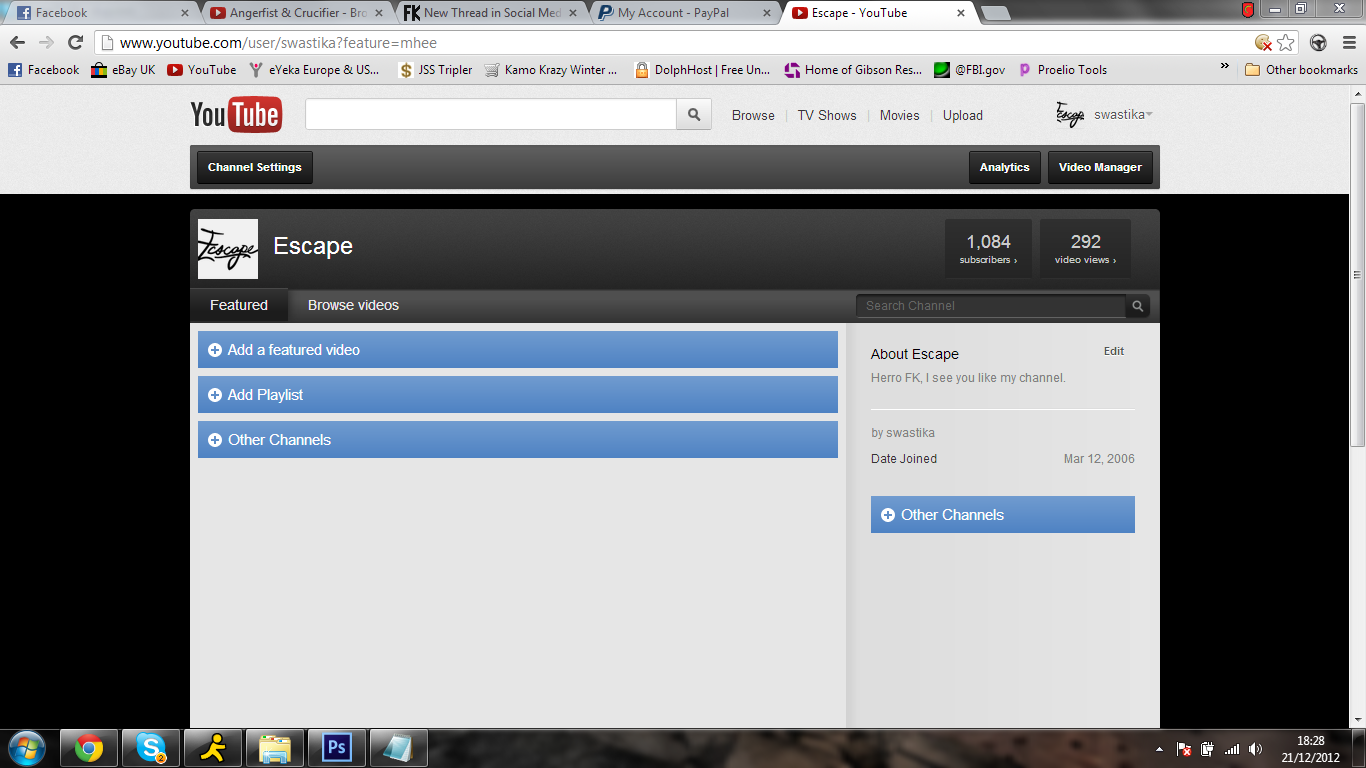This screenshot has height=768, width=1366.
Task: Open Other bookmarks folder
Action: (x=1301, y=70)
